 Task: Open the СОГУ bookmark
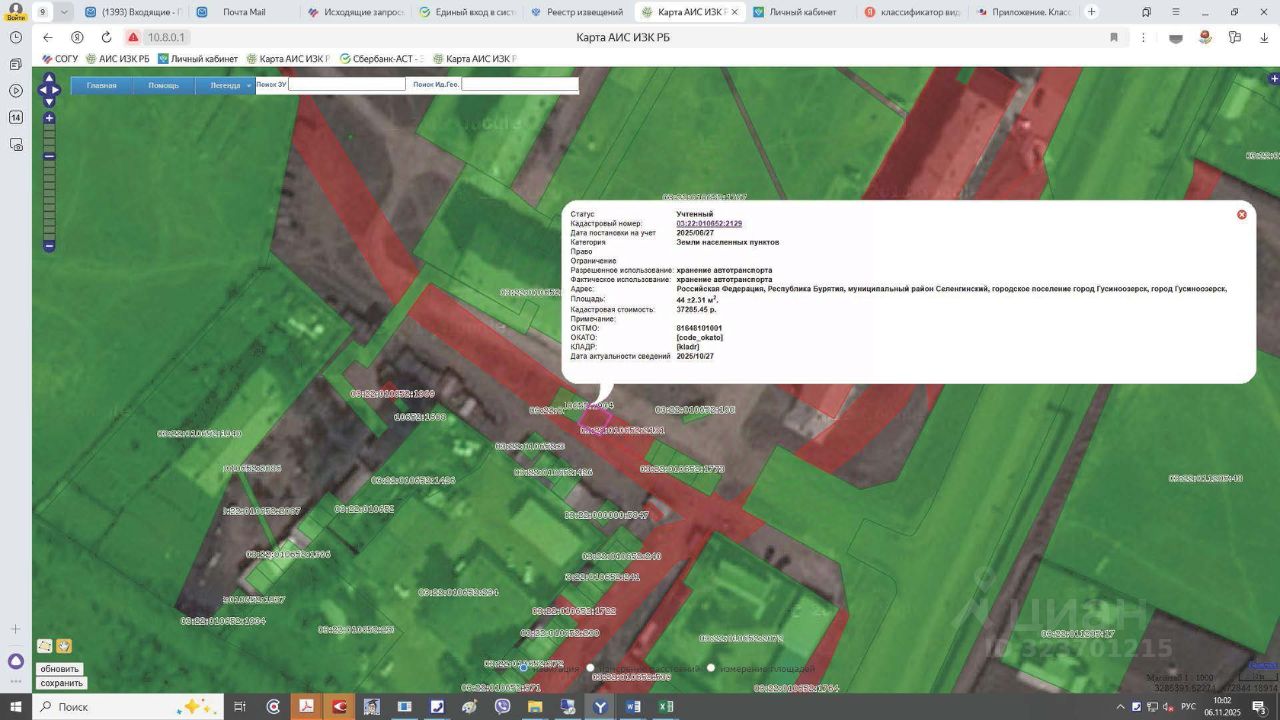click(60, 59)
